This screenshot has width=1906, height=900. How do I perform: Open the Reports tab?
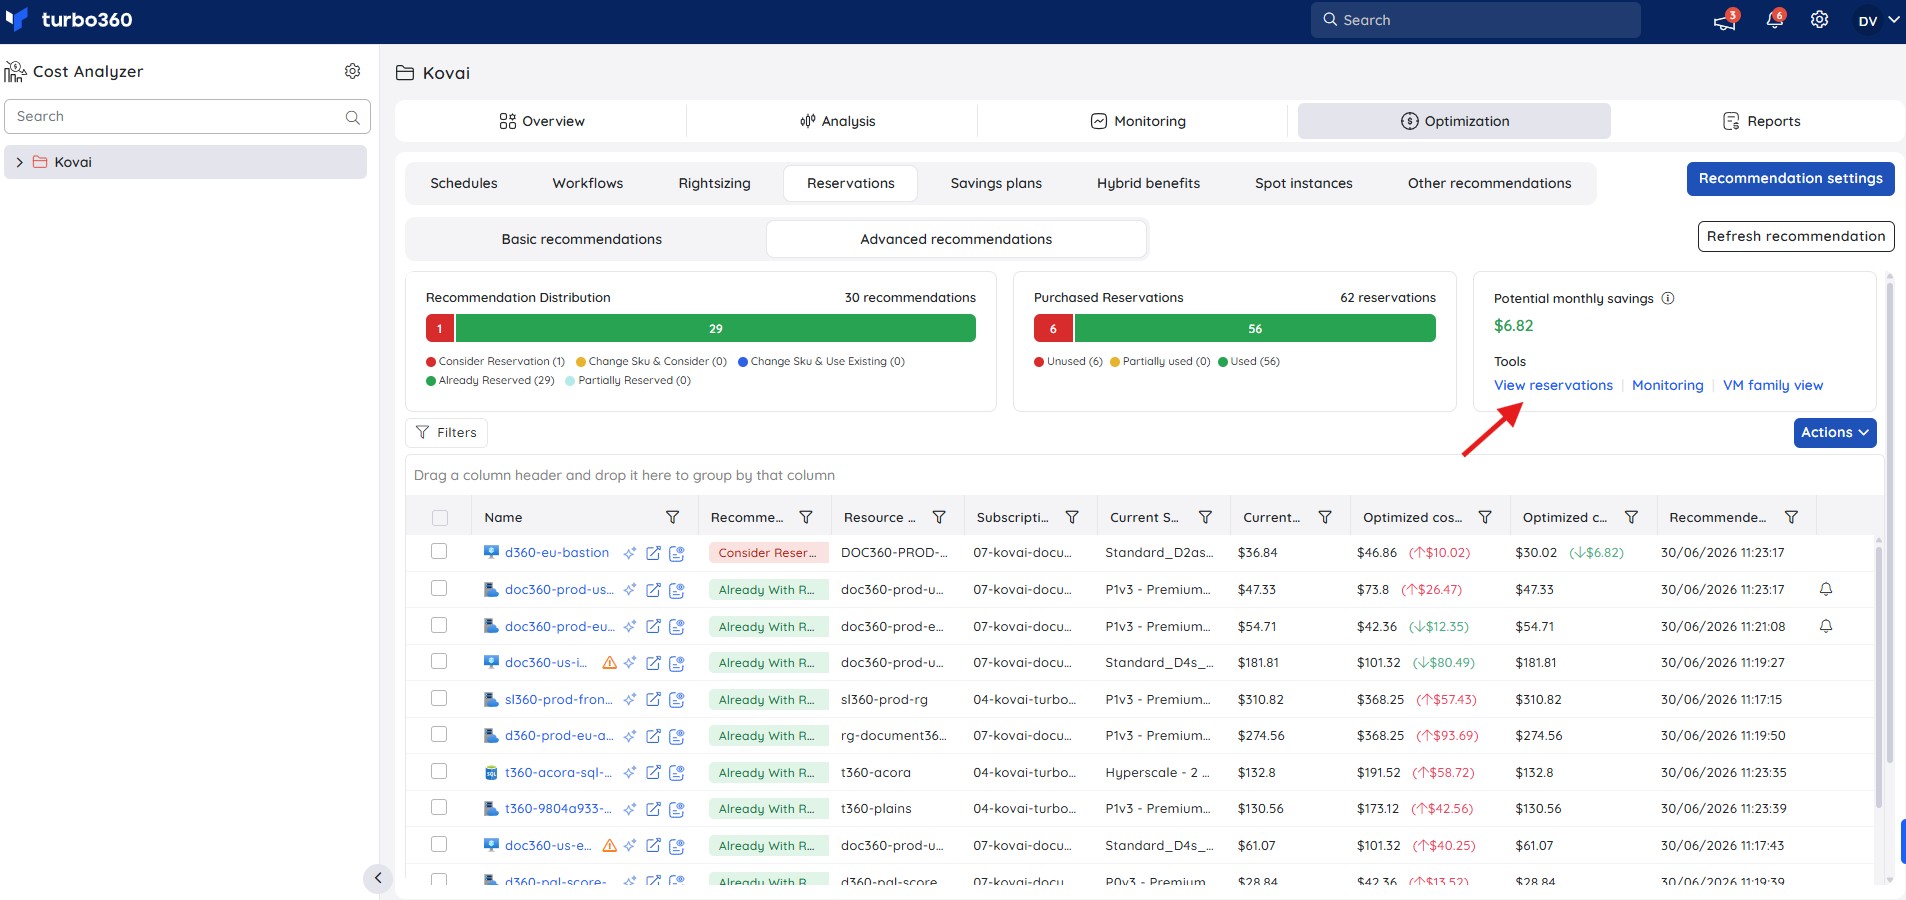point(1761,121)
